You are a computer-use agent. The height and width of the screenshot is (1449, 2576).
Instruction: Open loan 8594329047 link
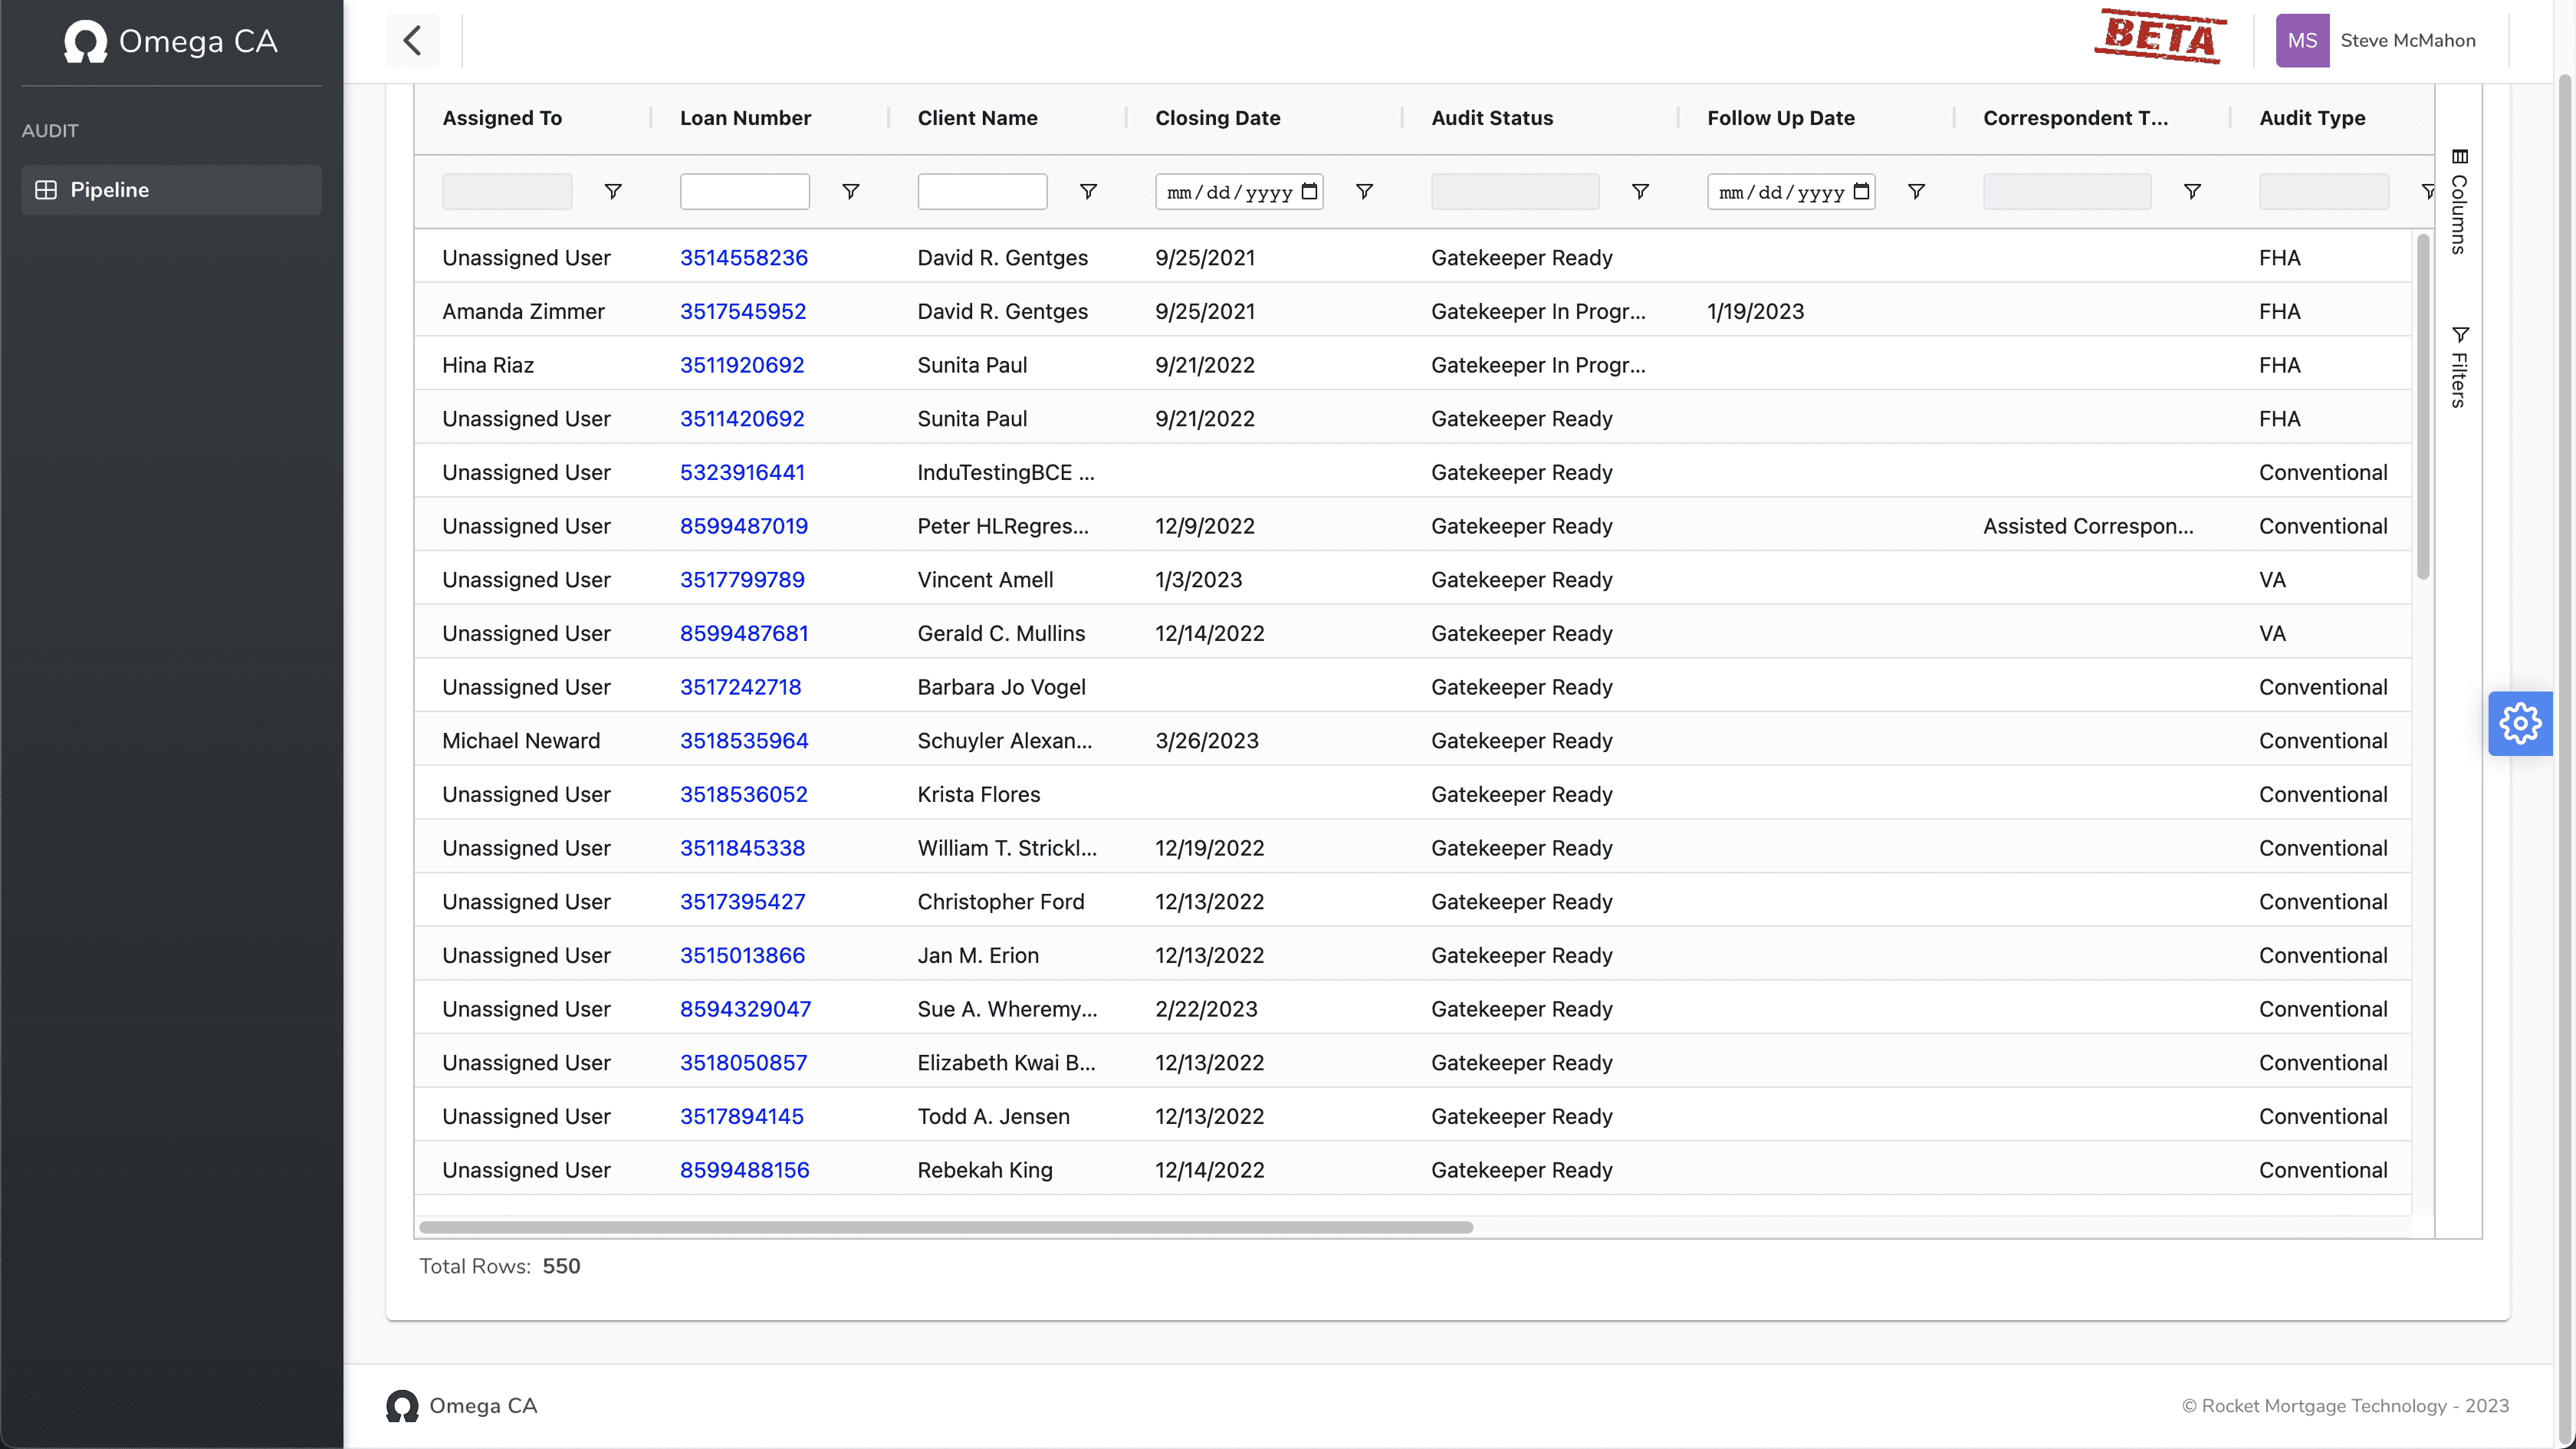pyautogui.click(x=745, y=1009)
